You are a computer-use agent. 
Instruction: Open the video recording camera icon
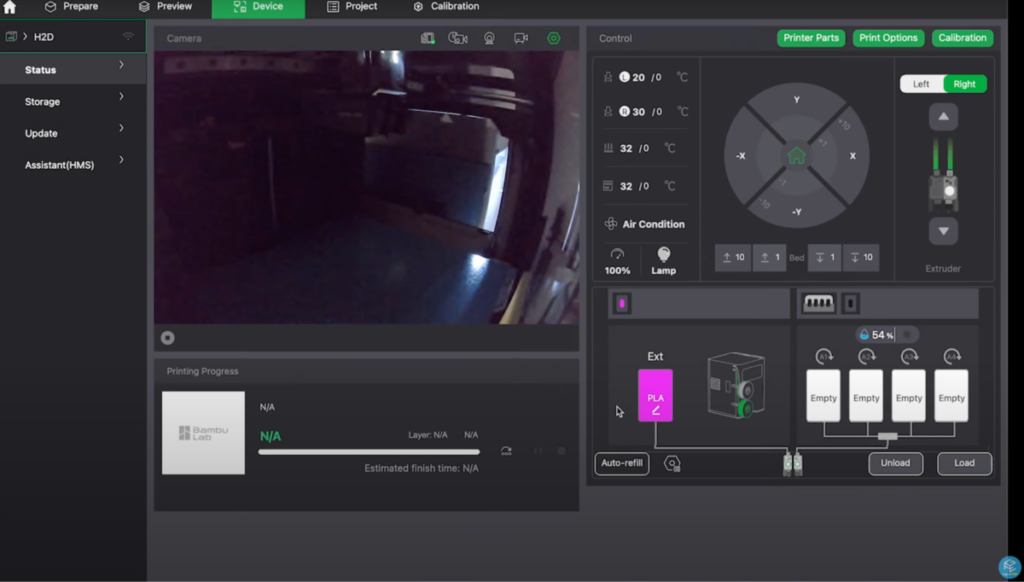tap(521, 38)
